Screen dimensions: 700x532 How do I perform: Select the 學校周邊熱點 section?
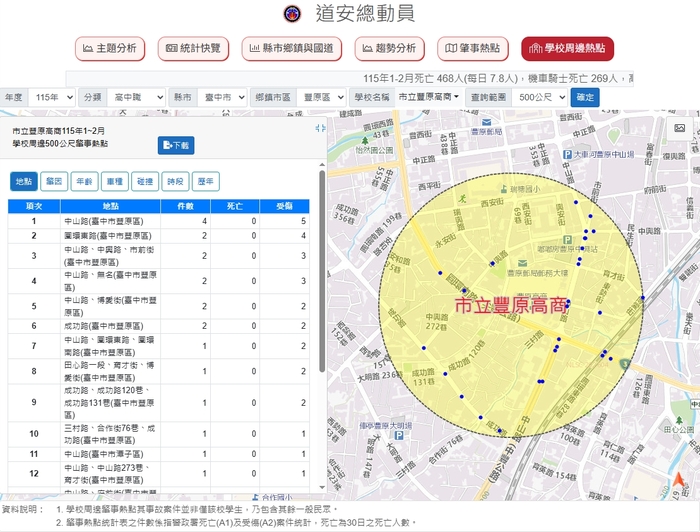[567, 48]
